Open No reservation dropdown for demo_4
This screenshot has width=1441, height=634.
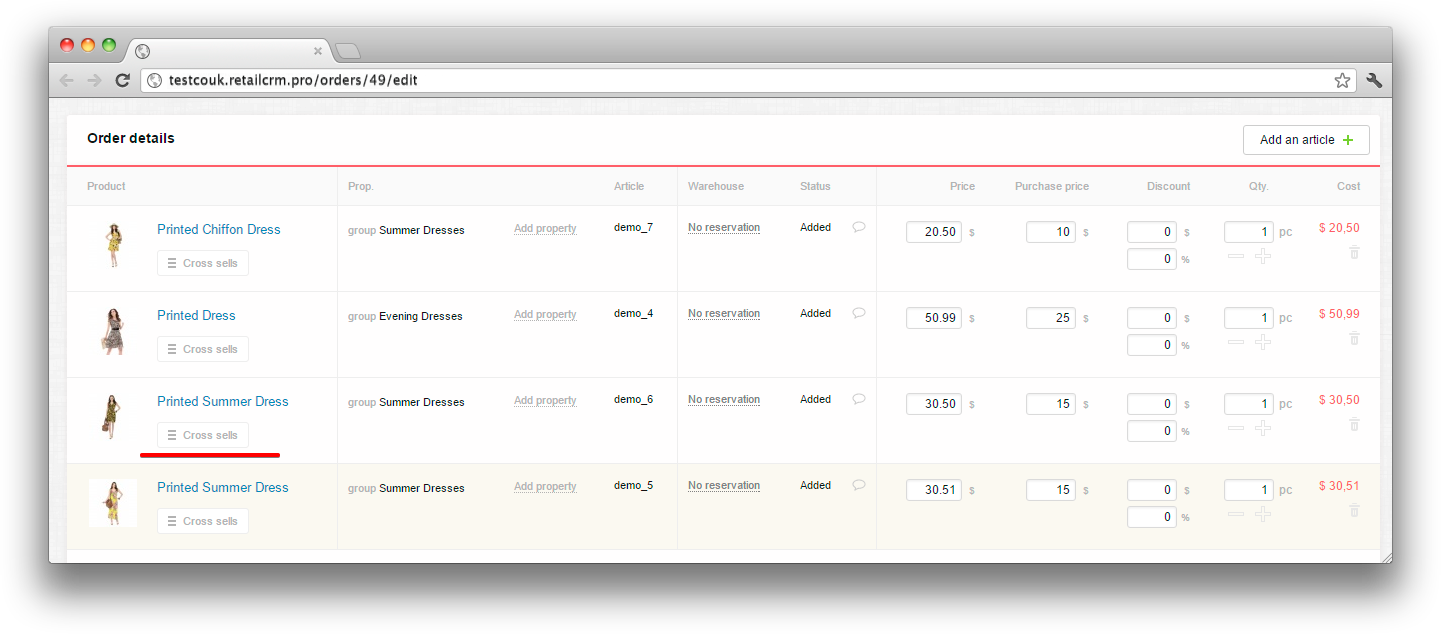click(x=724, y=314)
